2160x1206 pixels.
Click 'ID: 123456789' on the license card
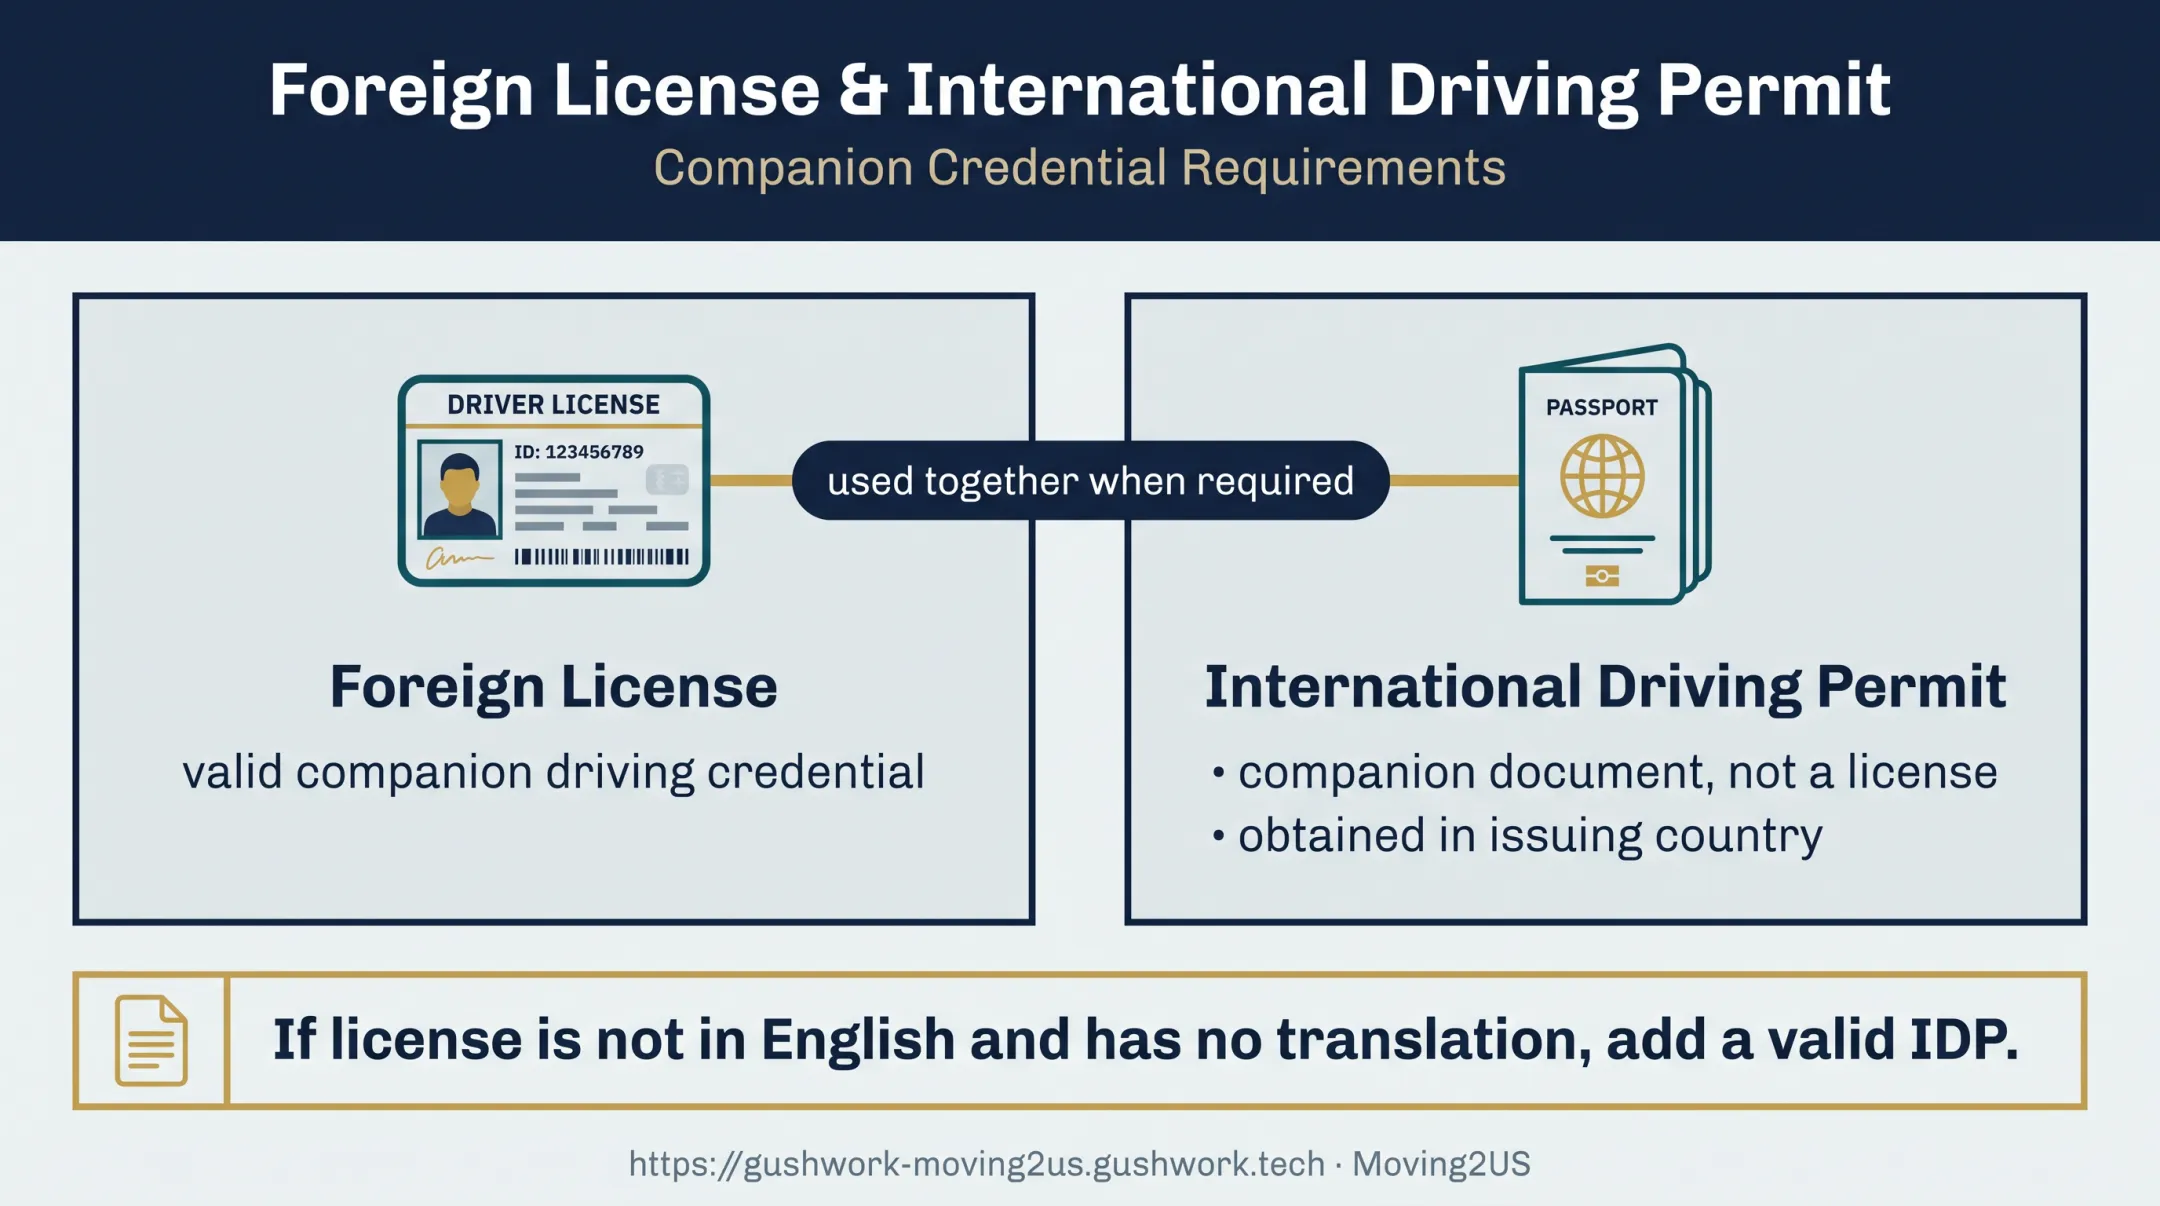[x=579, y=452]
